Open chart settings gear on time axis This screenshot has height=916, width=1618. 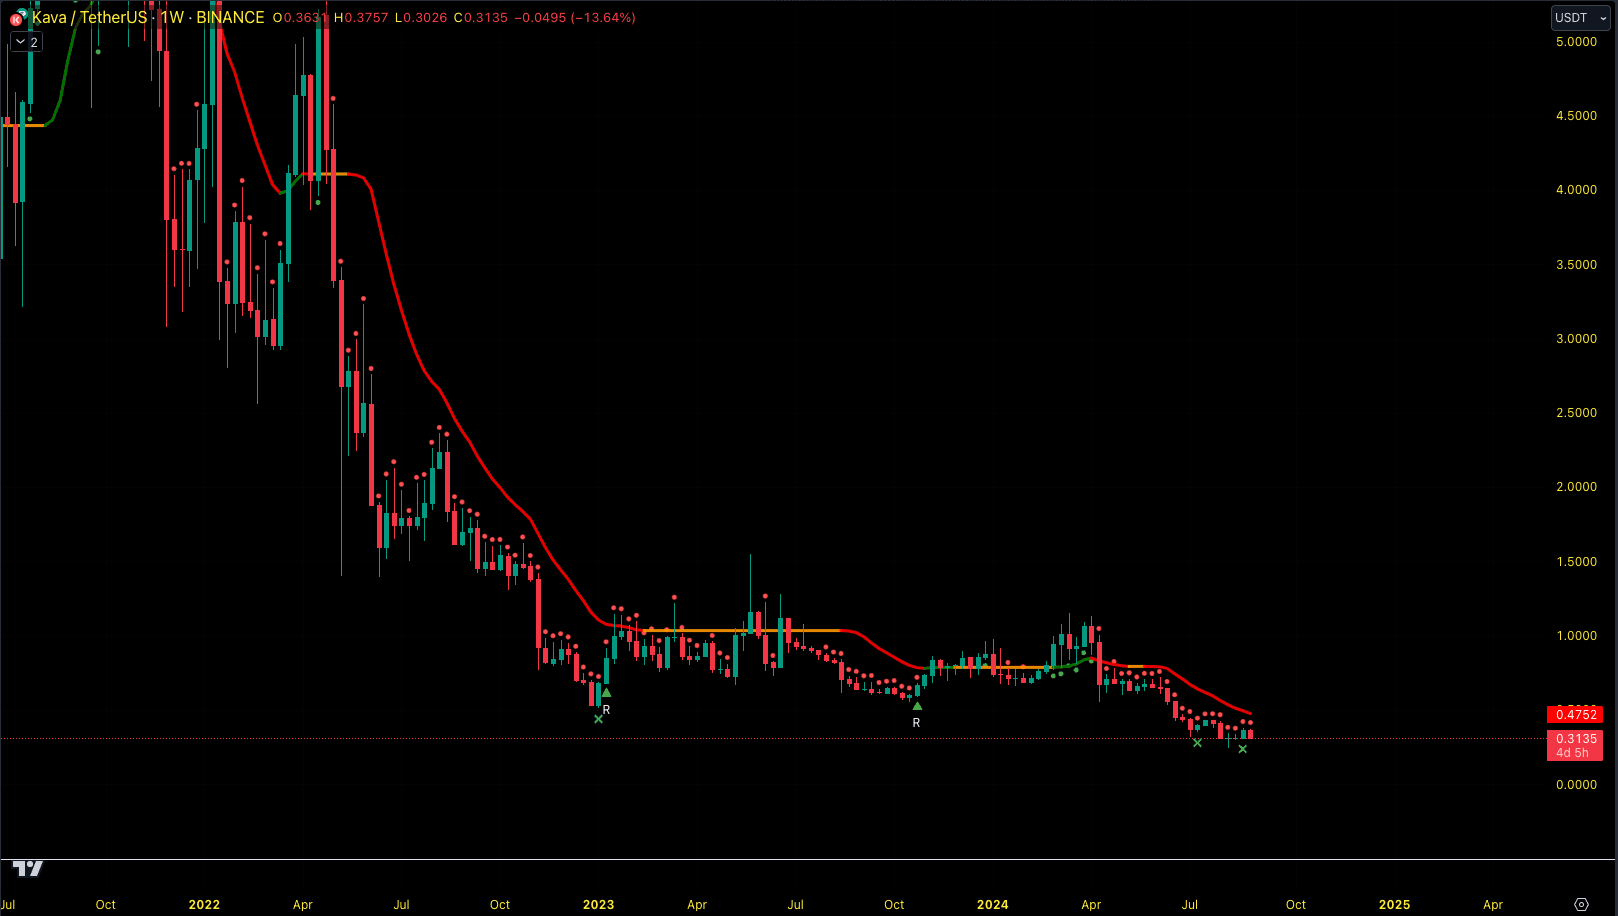[x=1581, y=904]
